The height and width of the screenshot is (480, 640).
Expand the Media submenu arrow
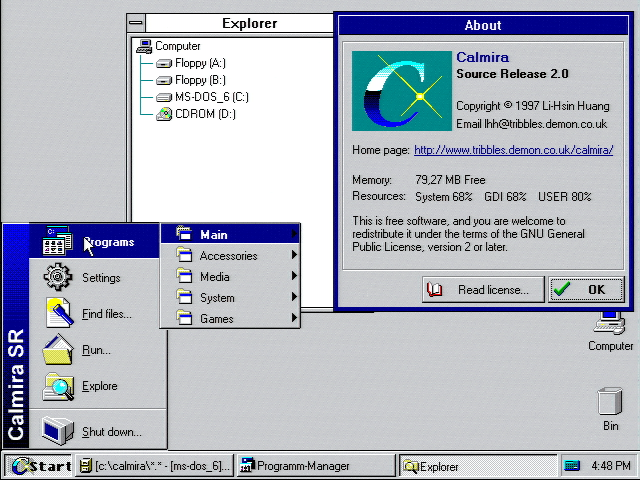tap(294, 277)
